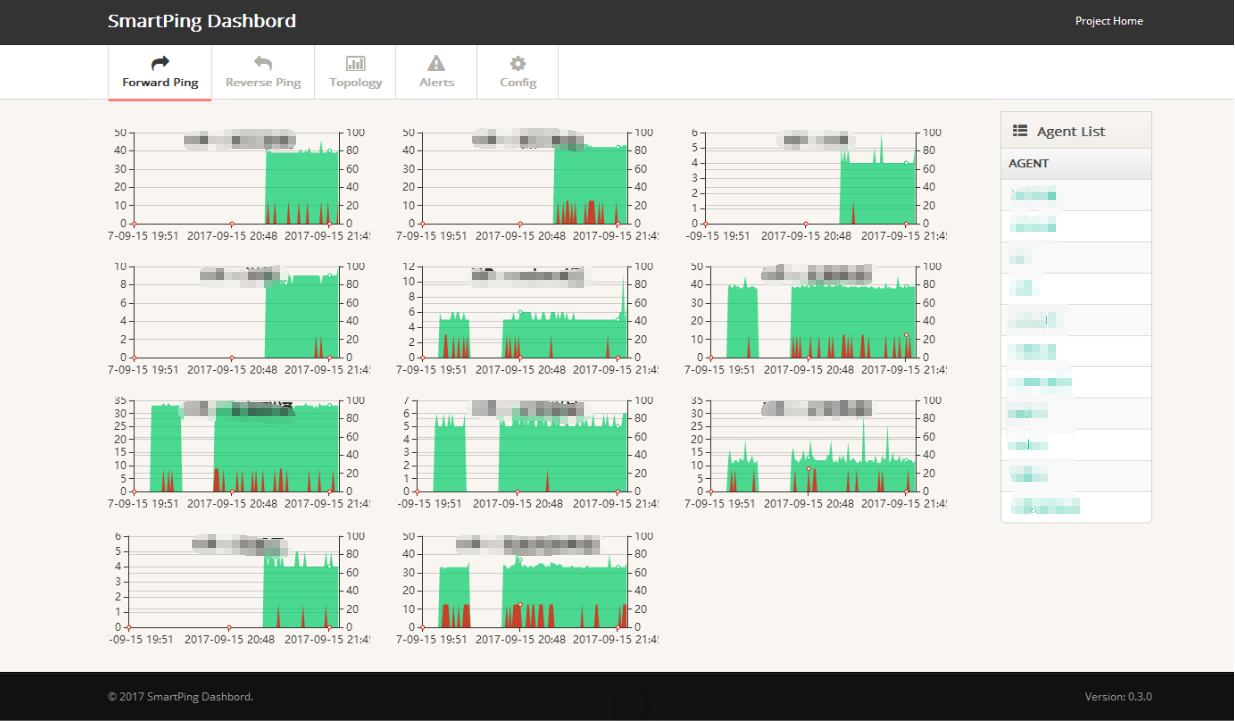Viewport: 1235px width, 721px height.
Task: Select the Topology bar chart icon
Action: point(355,63)
